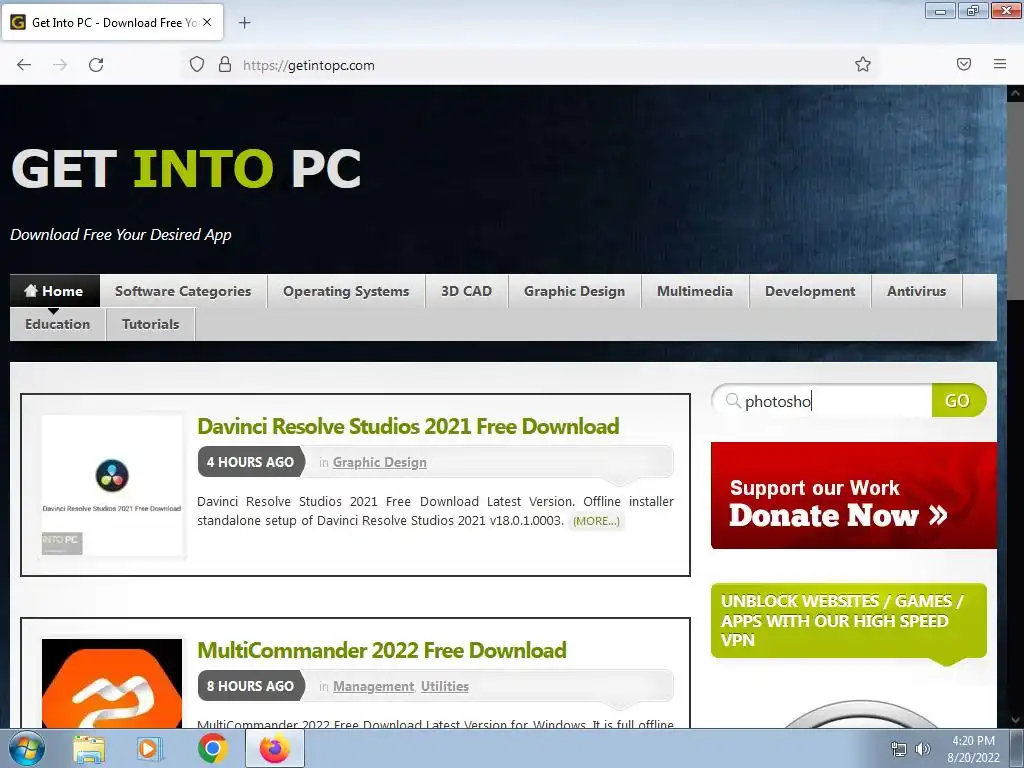Go to the Development category

pos(810,291)
